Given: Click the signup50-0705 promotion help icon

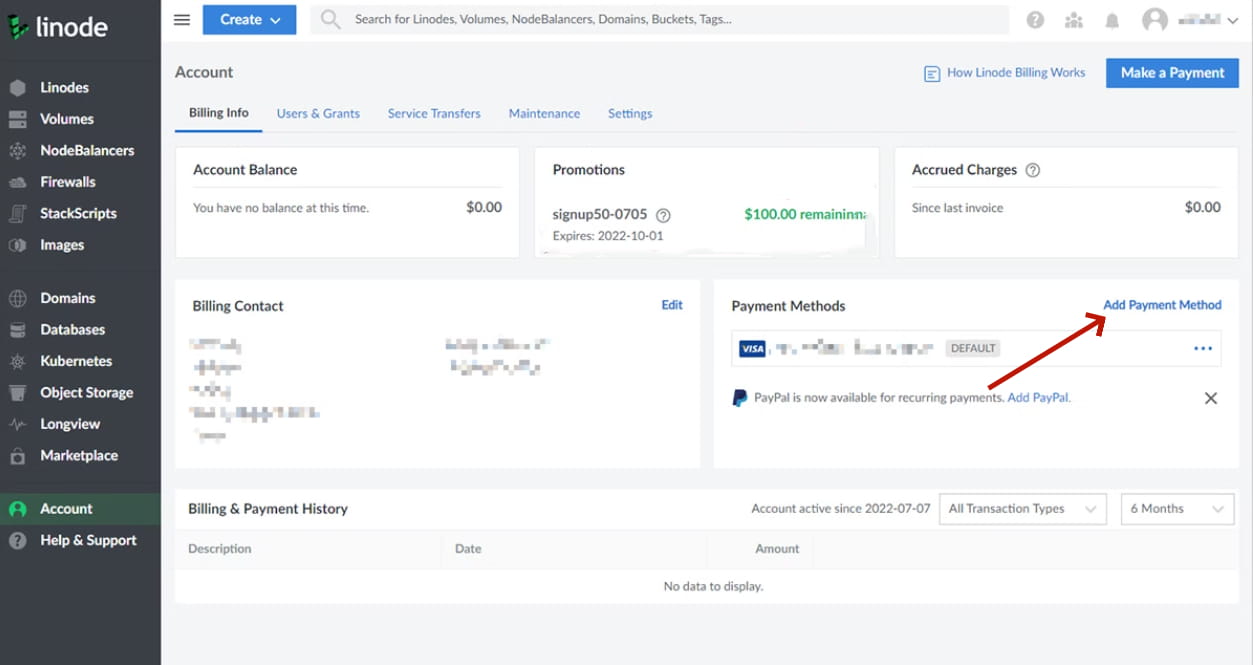Looking at the screenshot, I should click(663, 215).
